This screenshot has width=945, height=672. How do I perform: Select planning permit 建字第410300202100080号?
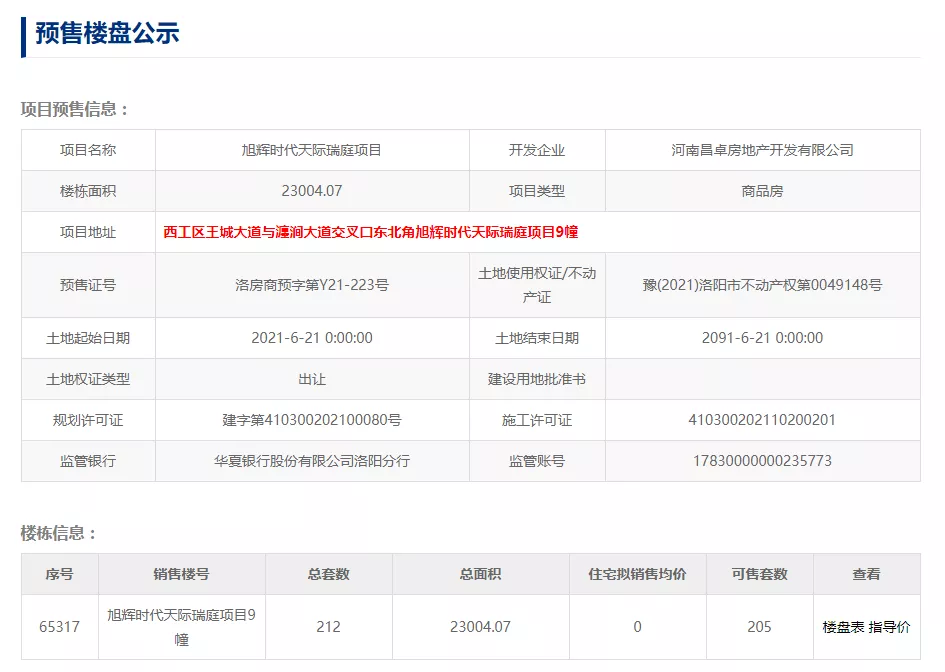(x=312, y=420)
